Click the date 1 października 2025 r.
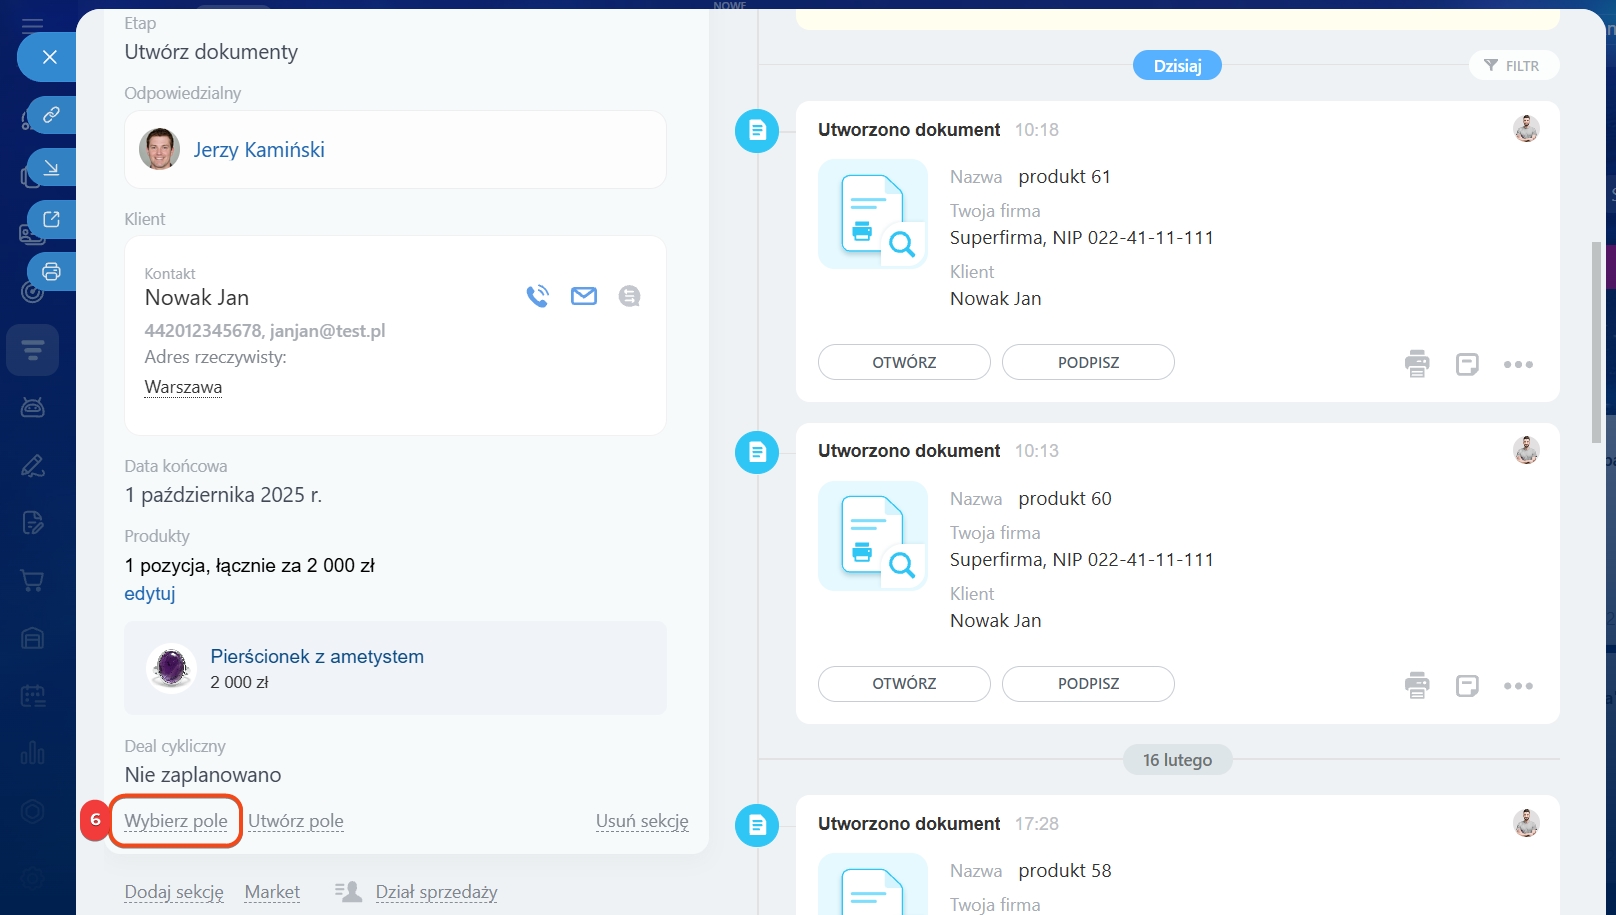The height and width of the screenshot is (915, 1616). (x=223, y=495)
